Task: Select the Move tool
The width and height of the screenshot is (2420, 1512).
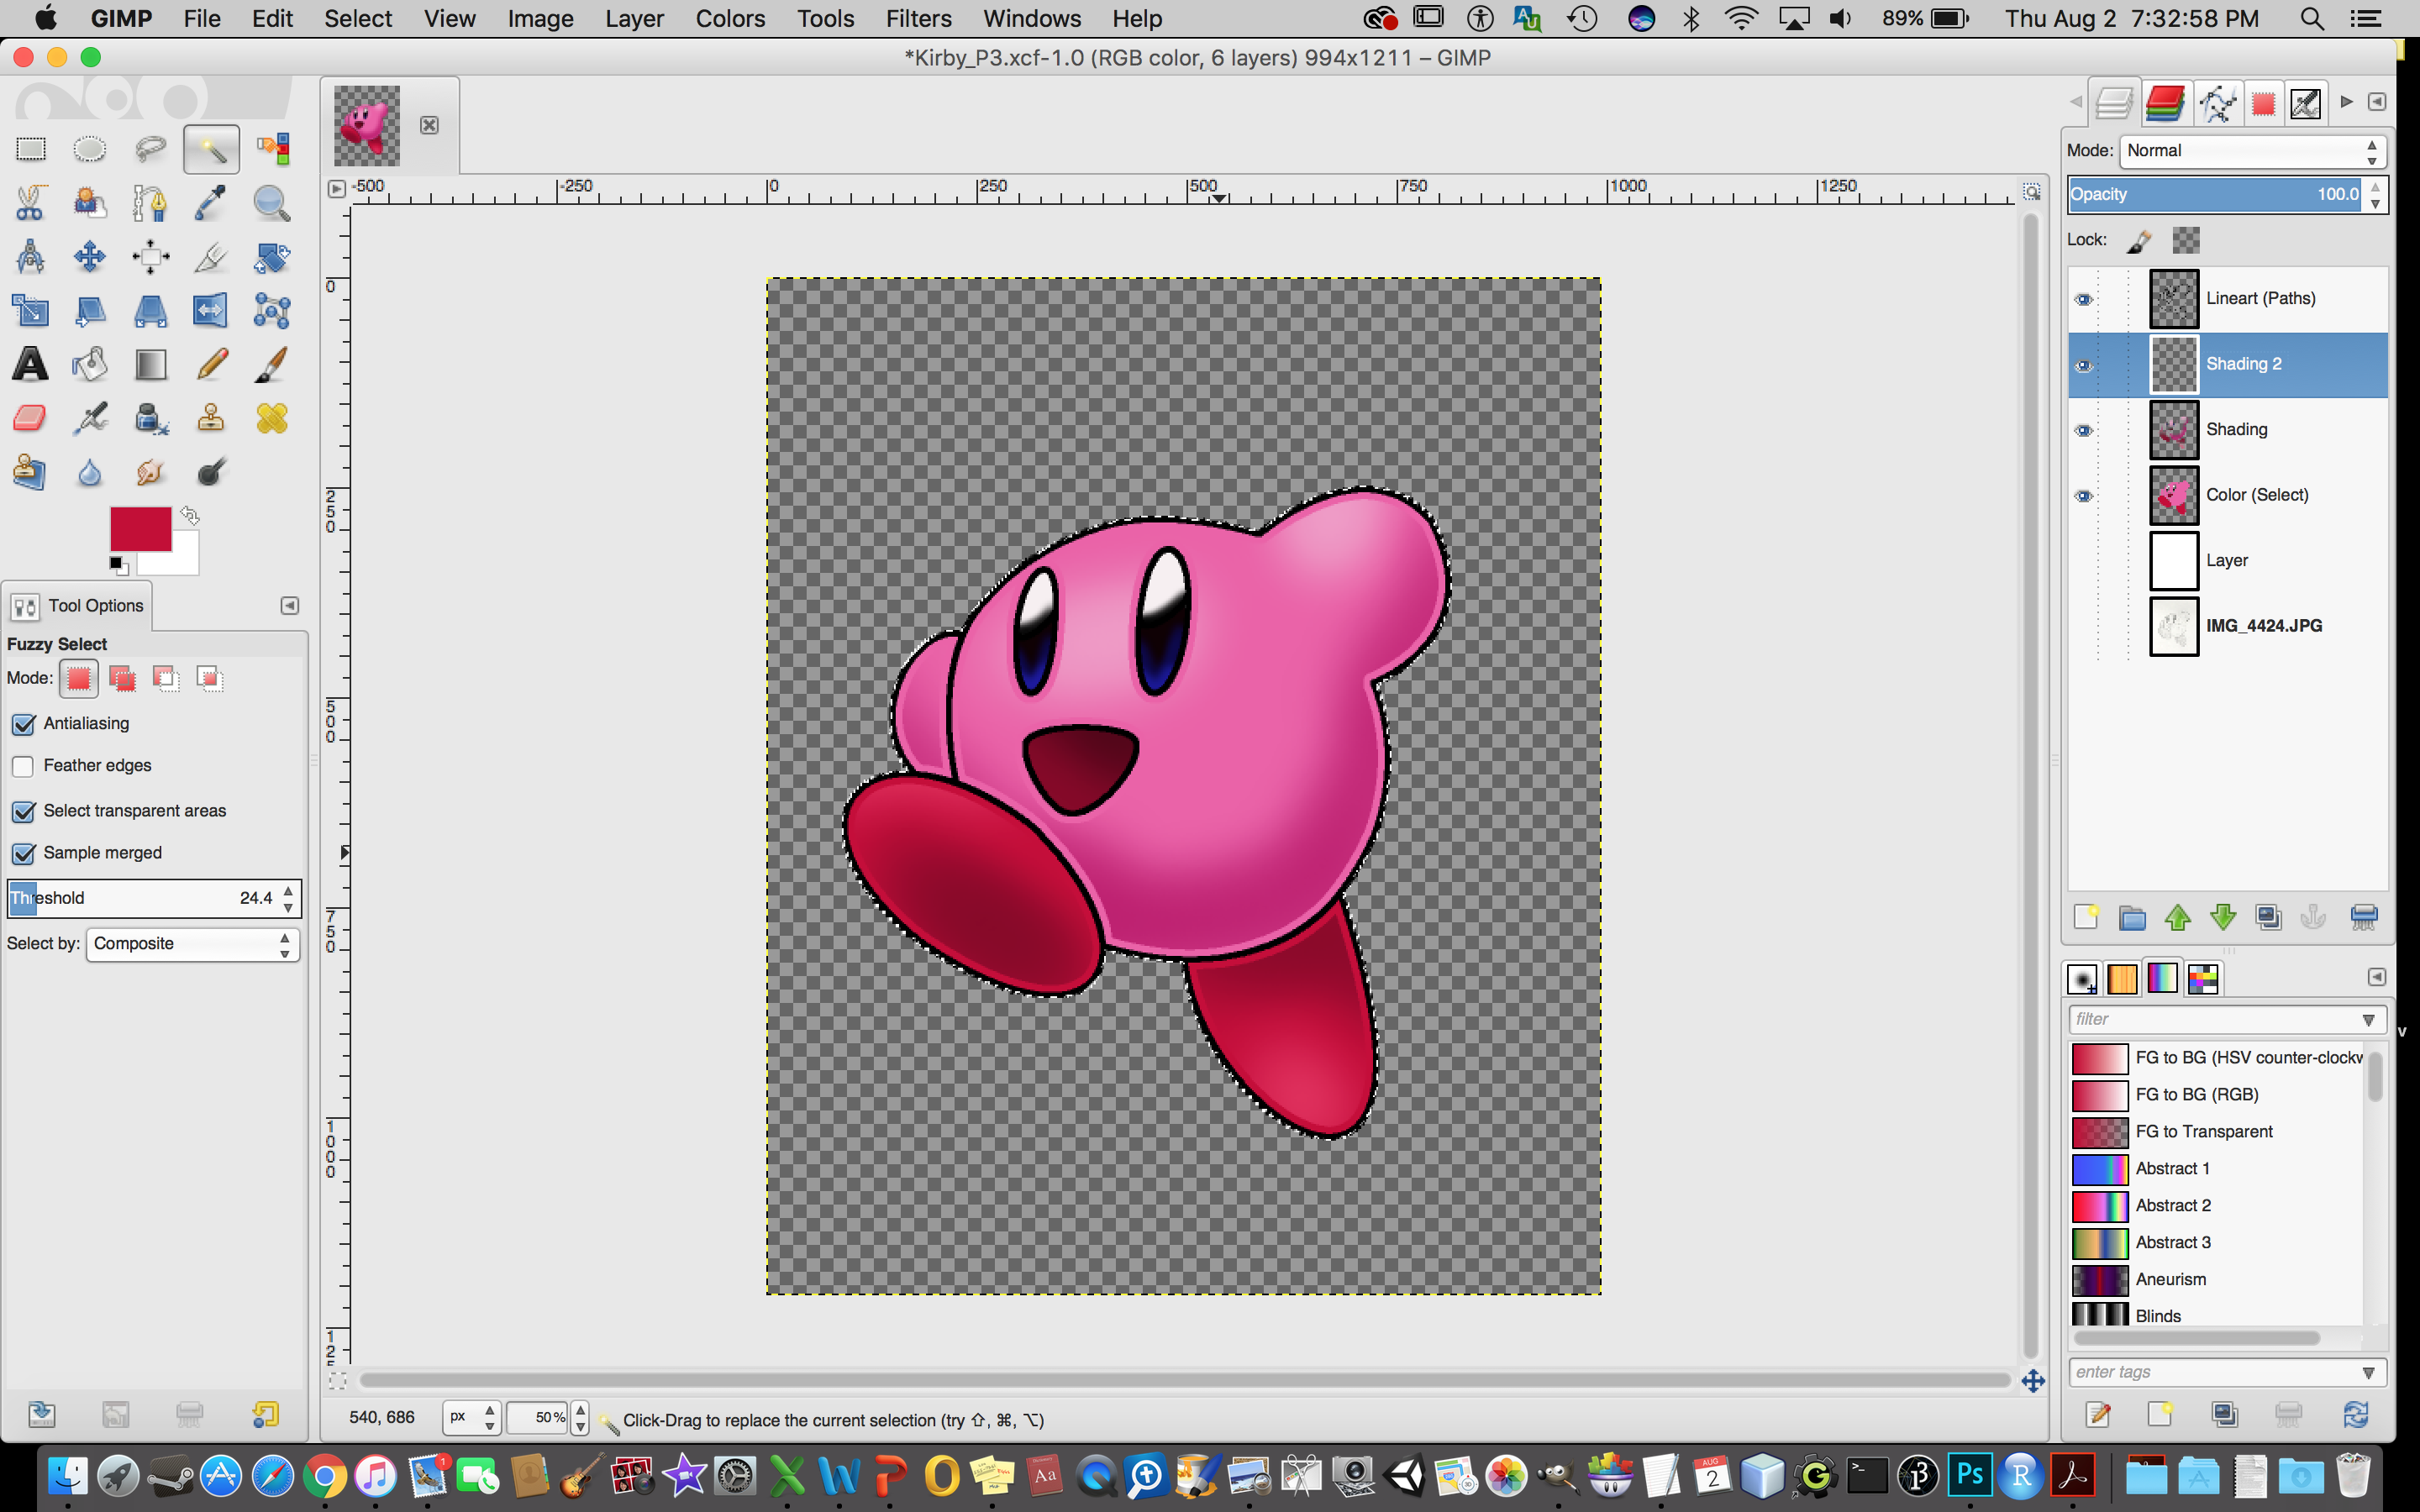Action: click(x=90, y=257)
